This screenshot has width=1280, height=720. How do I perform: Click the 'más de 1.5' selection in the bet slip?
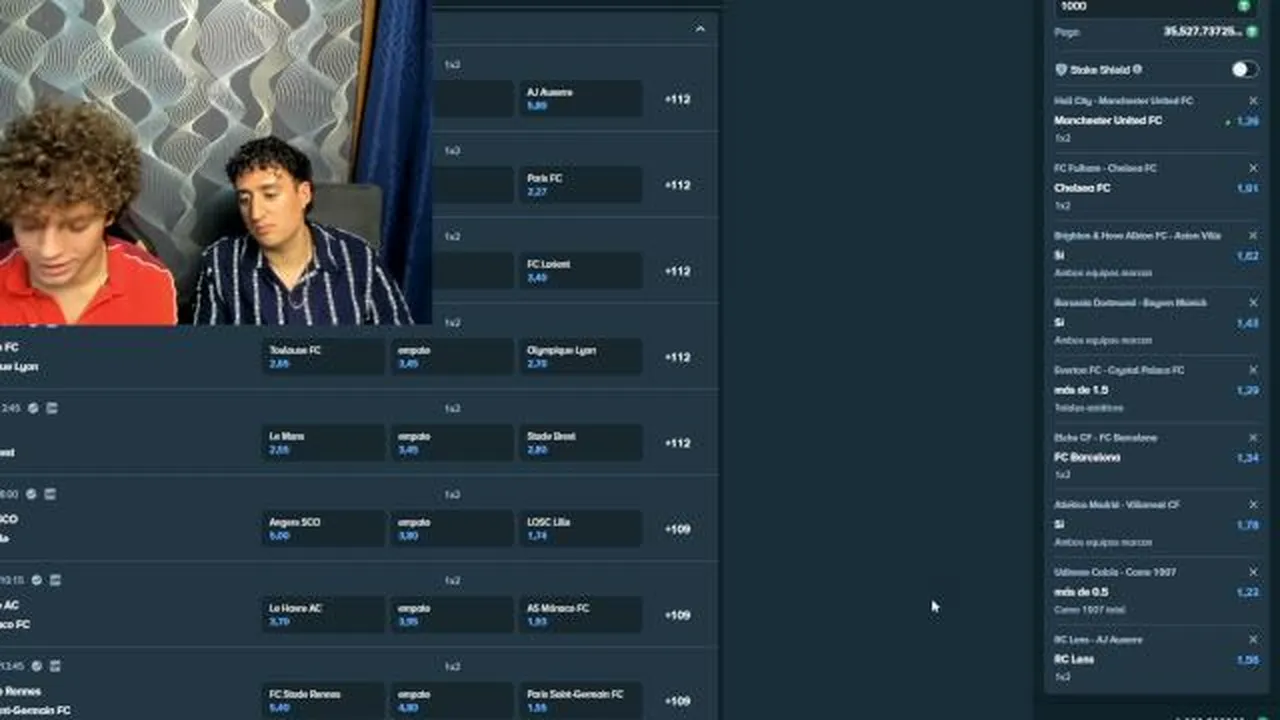pos(1081,390)
